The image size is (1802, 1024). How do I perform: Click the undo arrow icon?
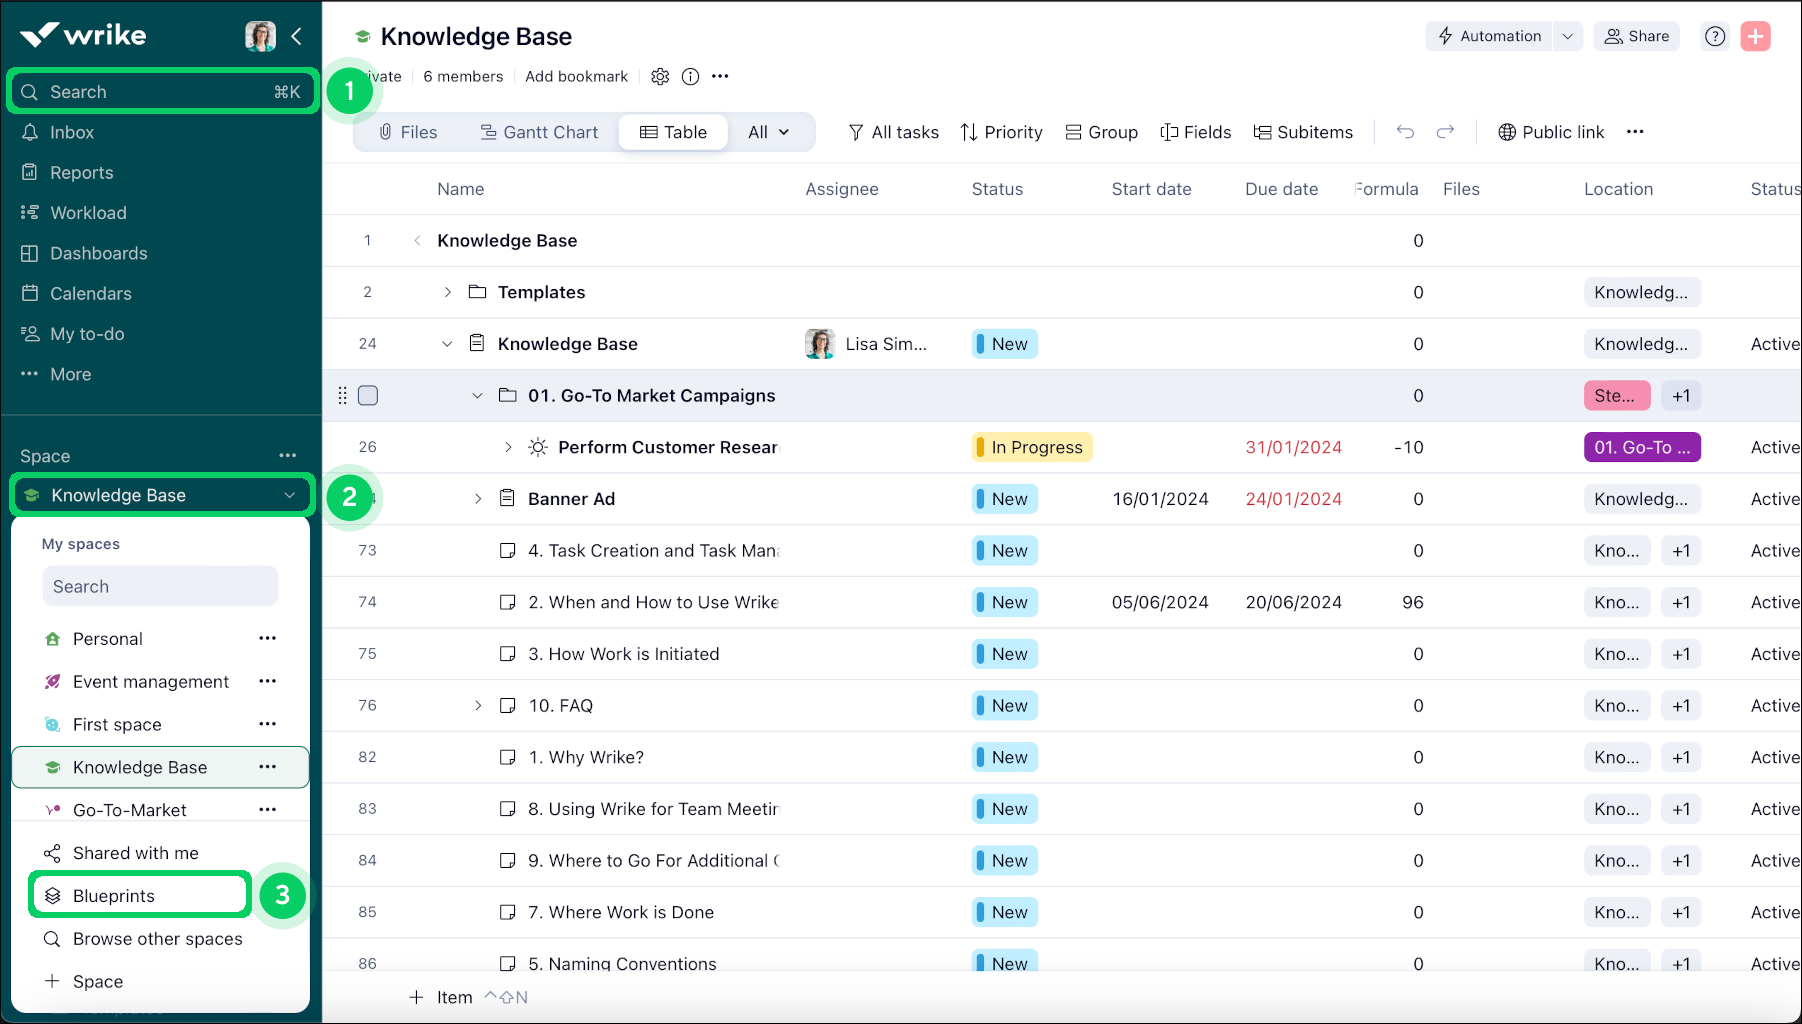coord(1405,132)
